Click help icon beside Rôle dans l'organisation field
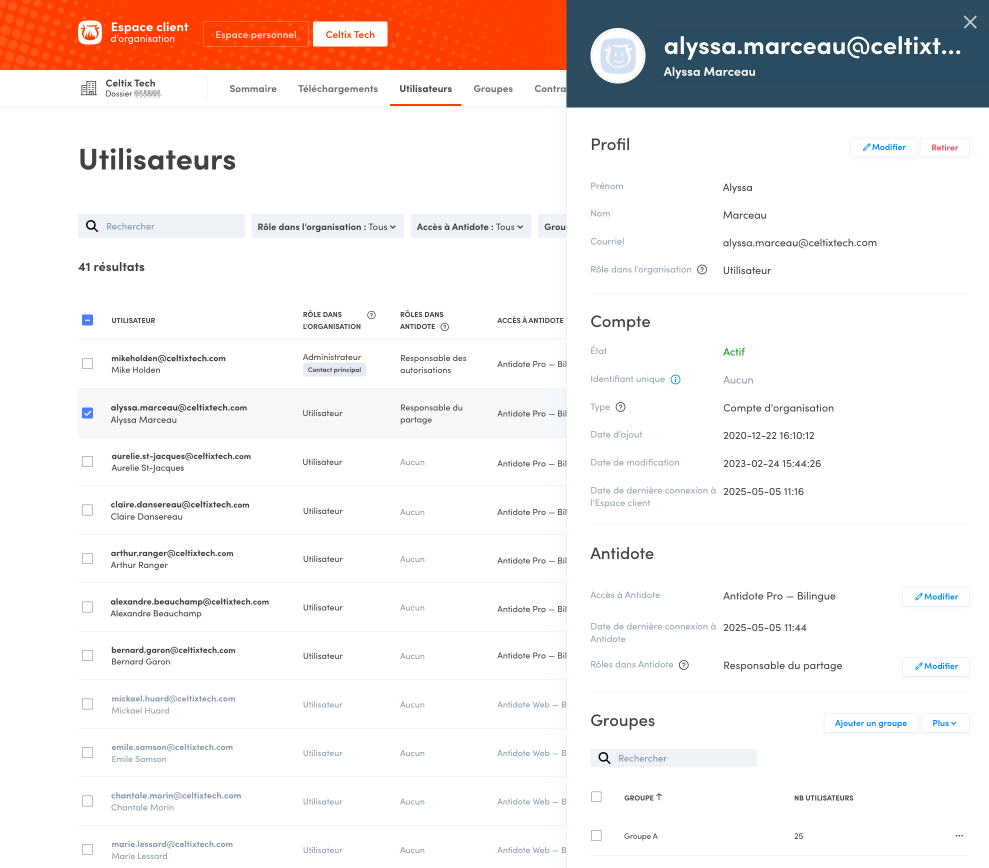 [x=702, y=270]
